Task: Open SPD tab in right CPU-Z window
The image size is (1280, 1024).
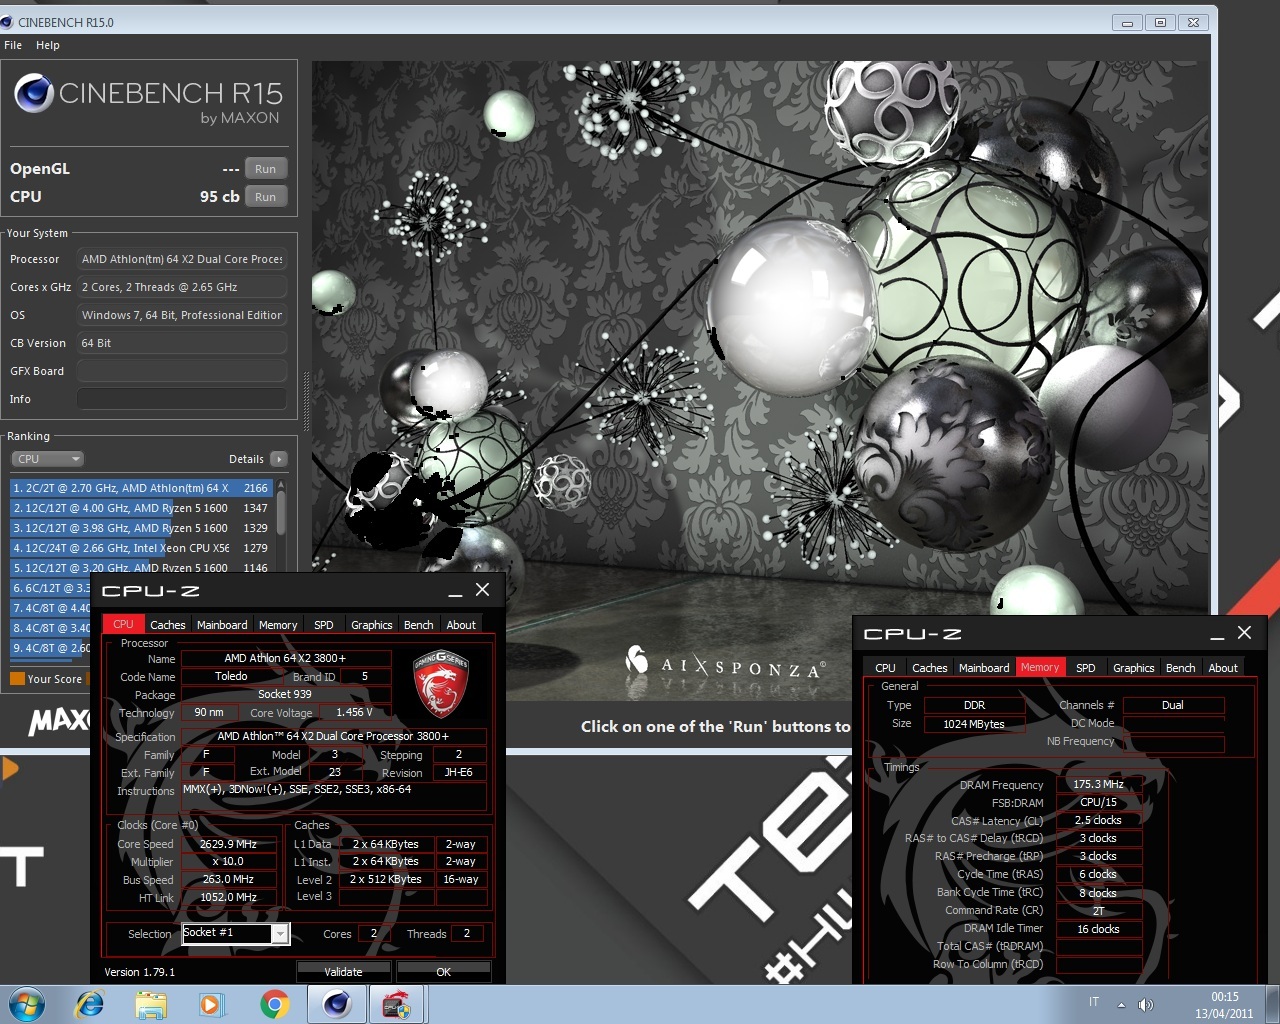Action: click(1086, 667)
